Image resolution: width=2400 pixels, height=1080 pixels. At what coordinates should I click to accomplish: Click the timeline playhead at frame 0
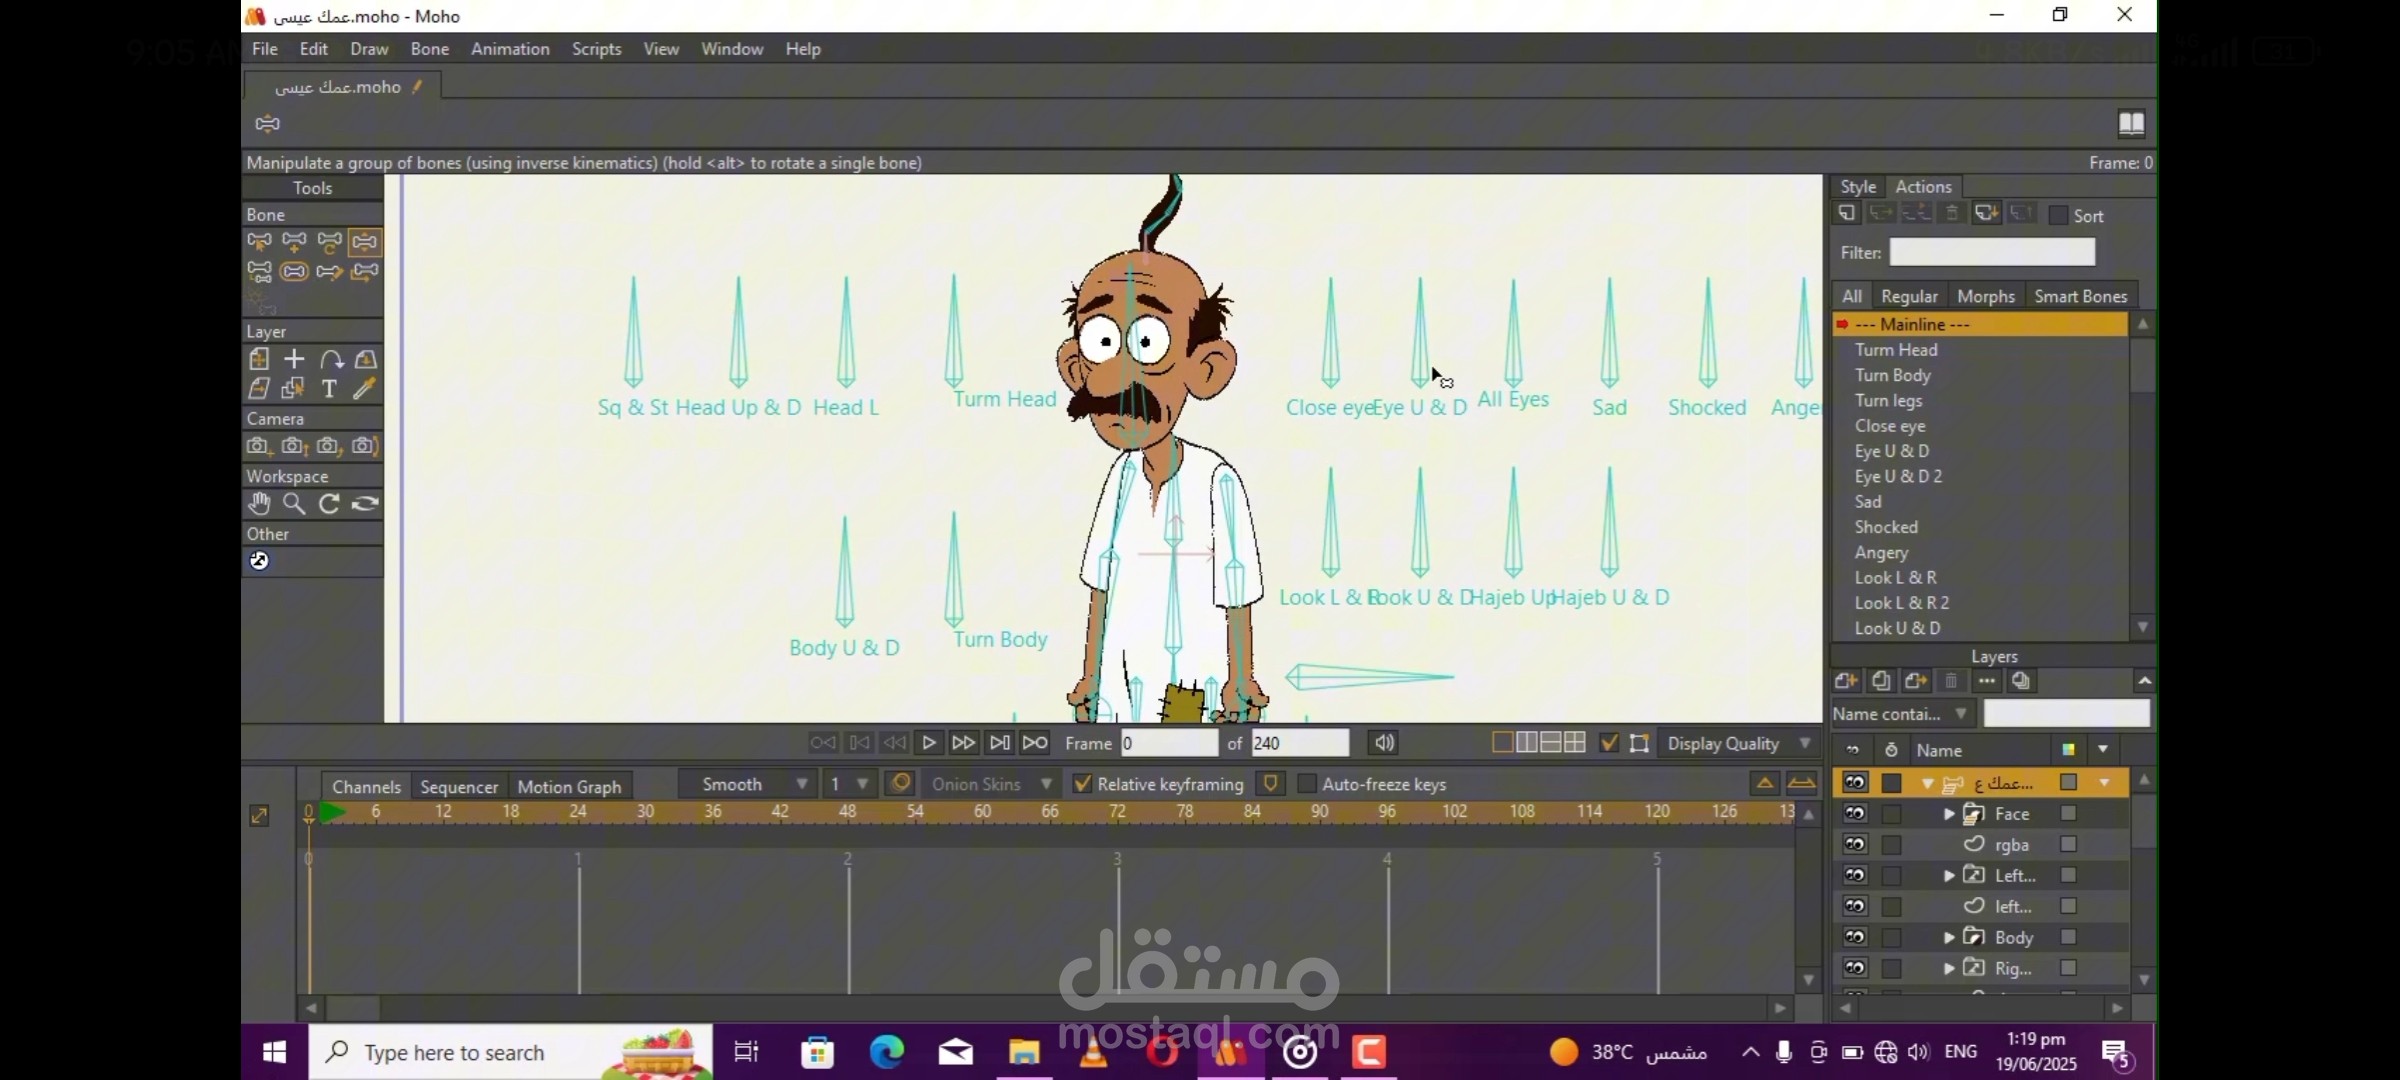tap(309, 812)
